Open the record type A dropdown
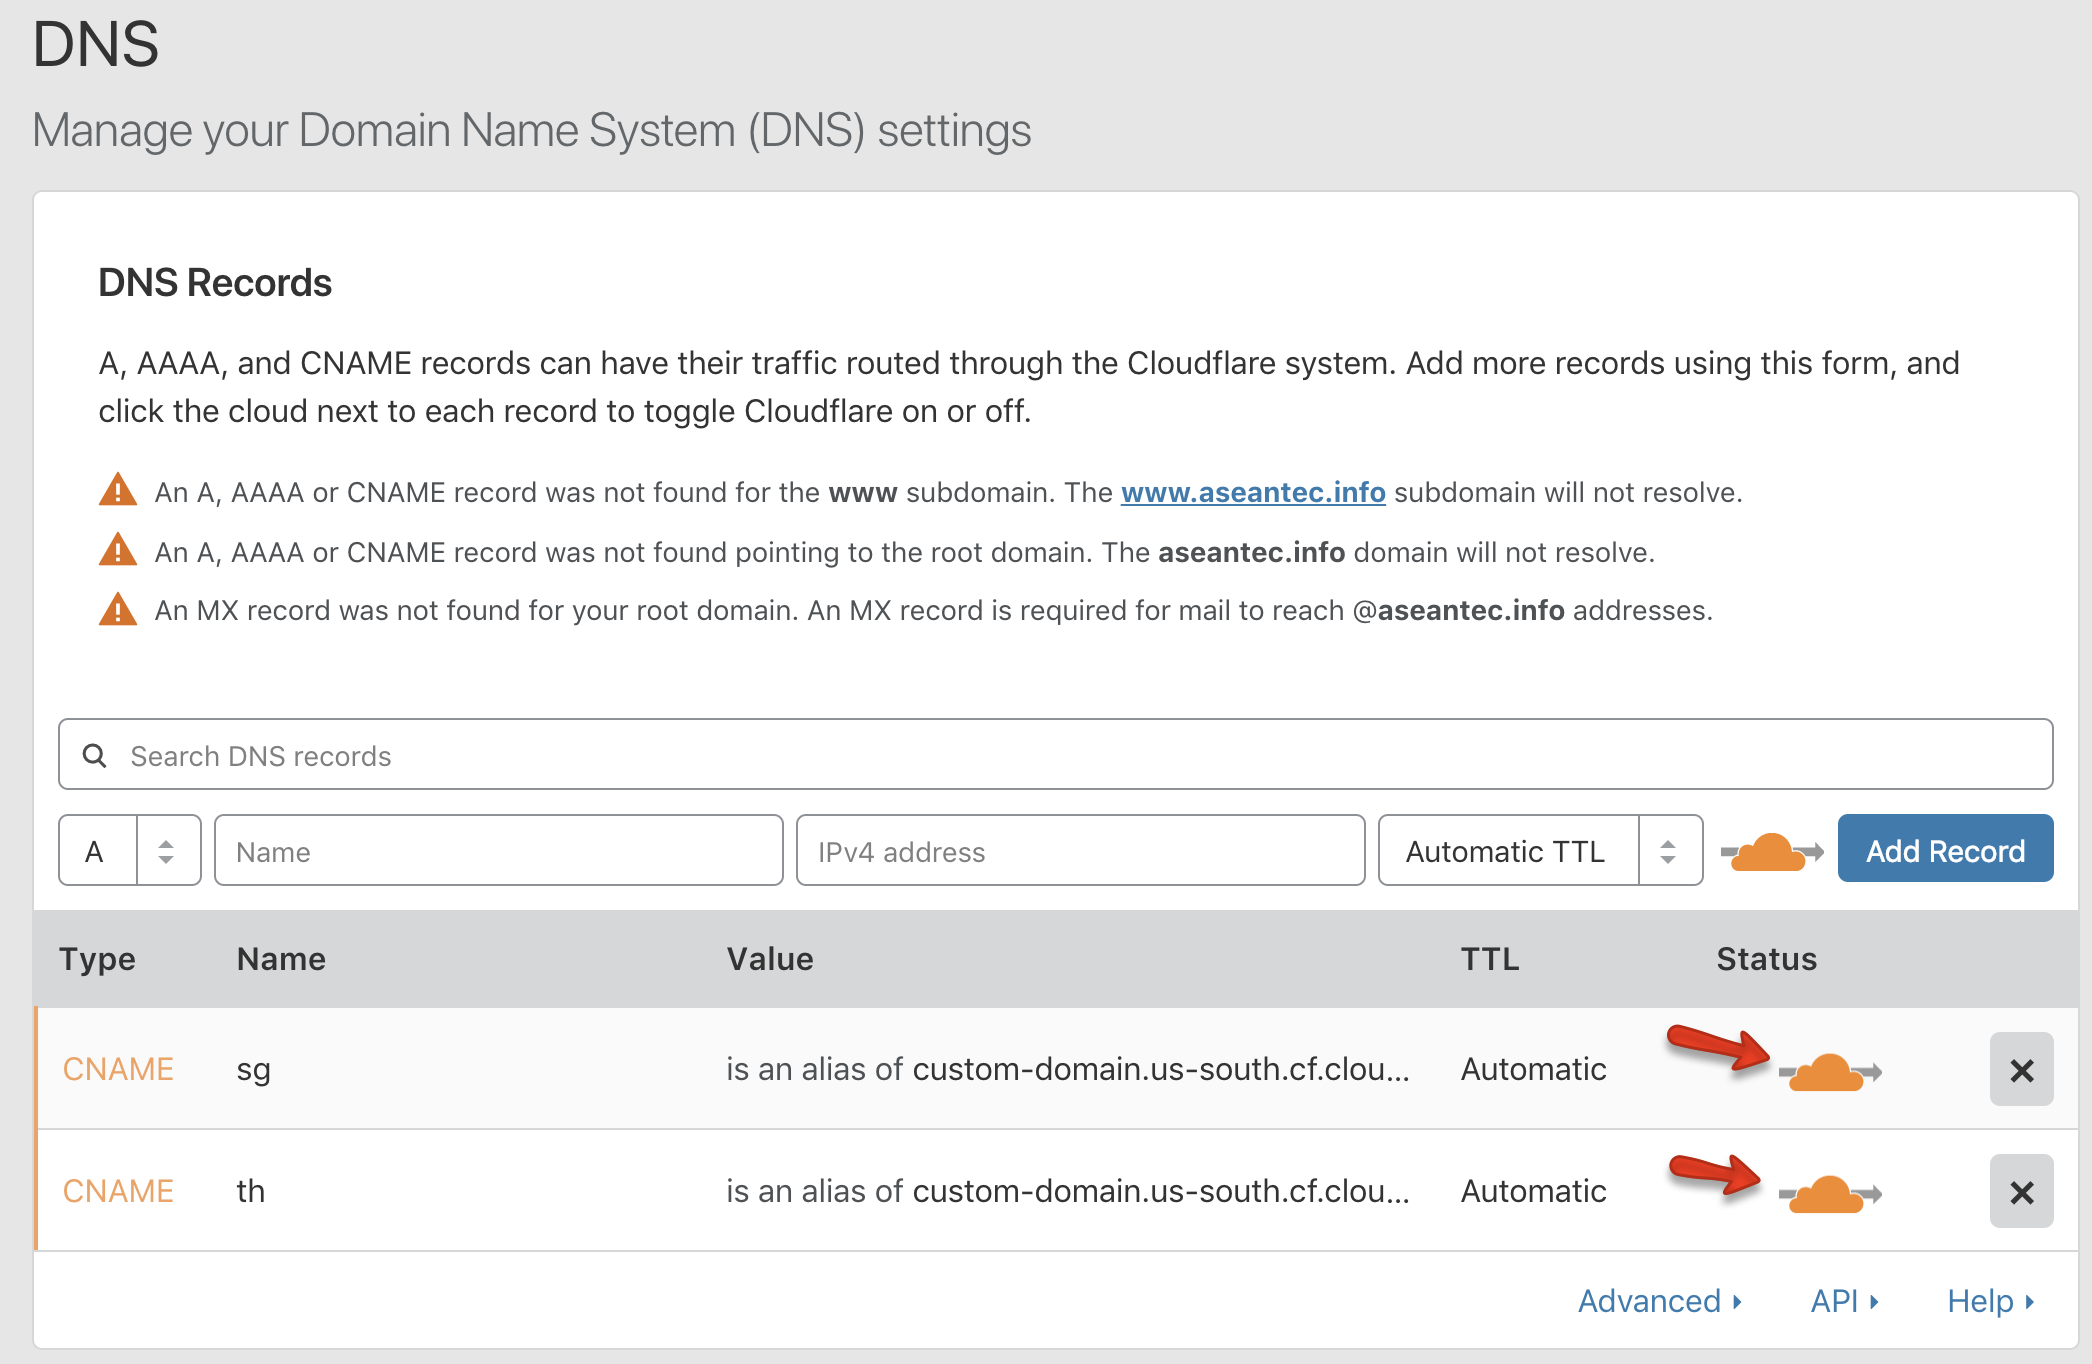 130,851
